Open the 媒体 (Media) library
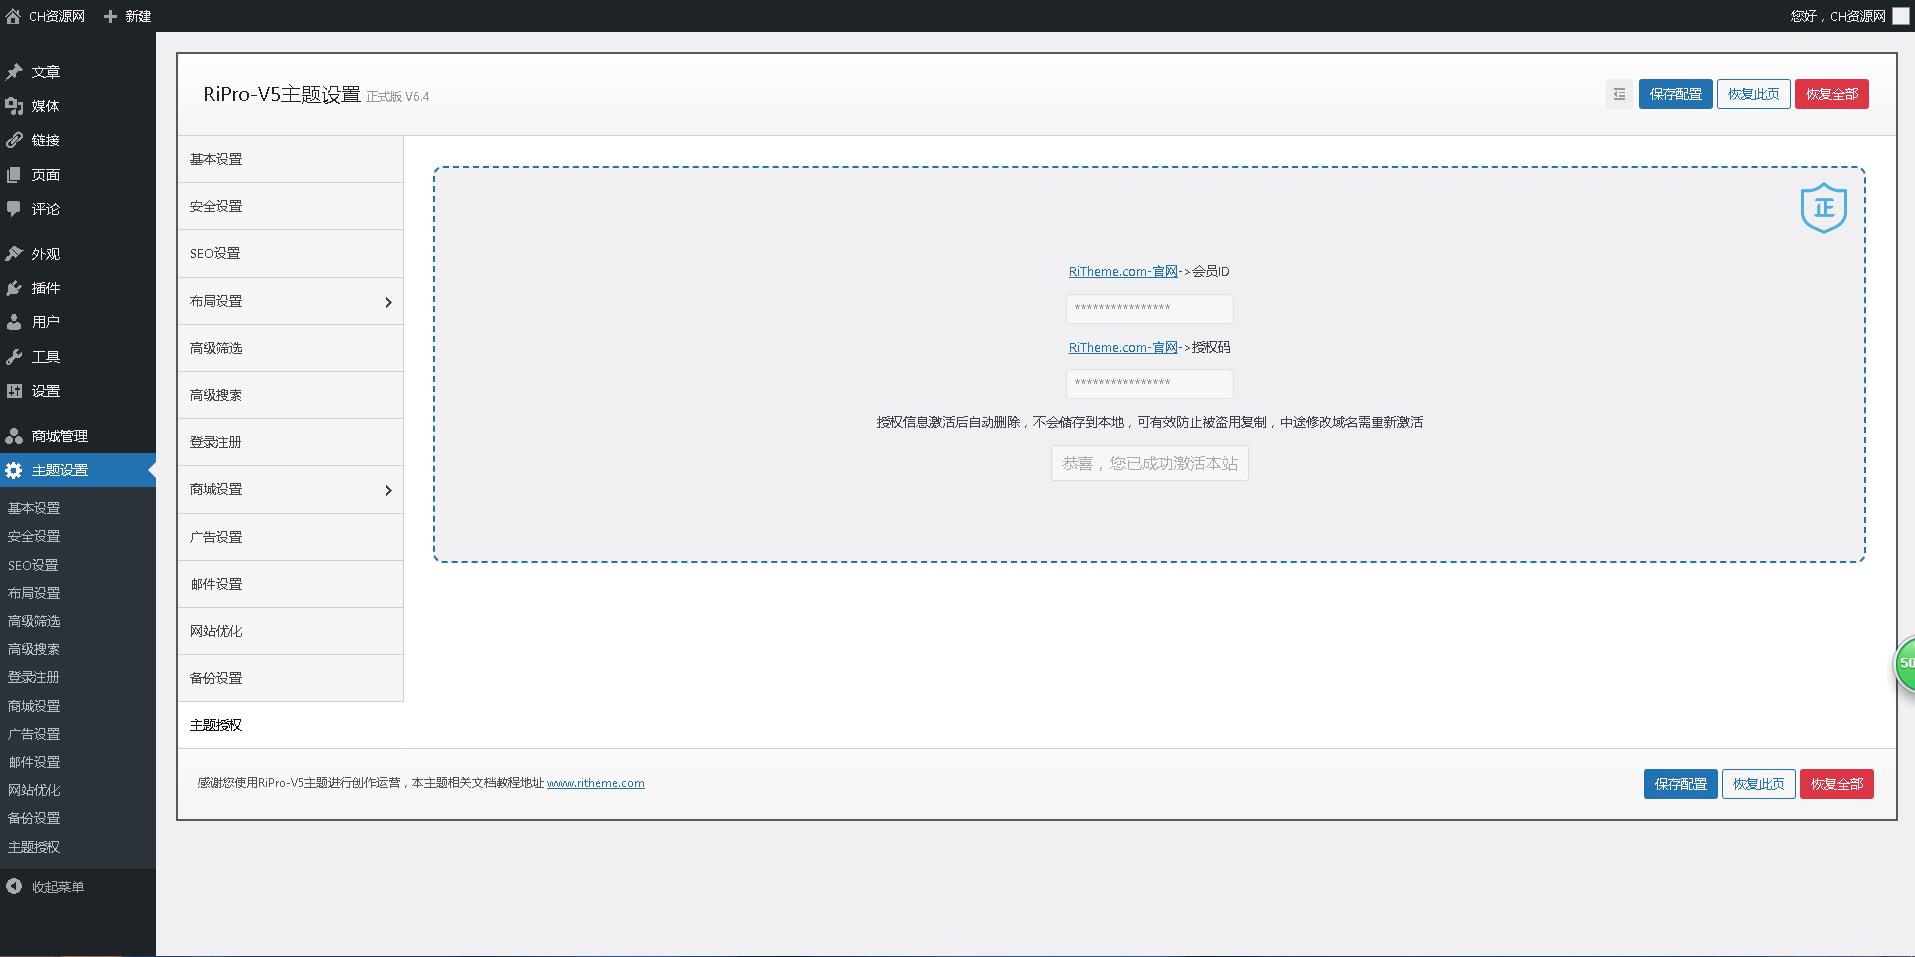Viewport: 1915px width, 957px height. tap(43, 106)
